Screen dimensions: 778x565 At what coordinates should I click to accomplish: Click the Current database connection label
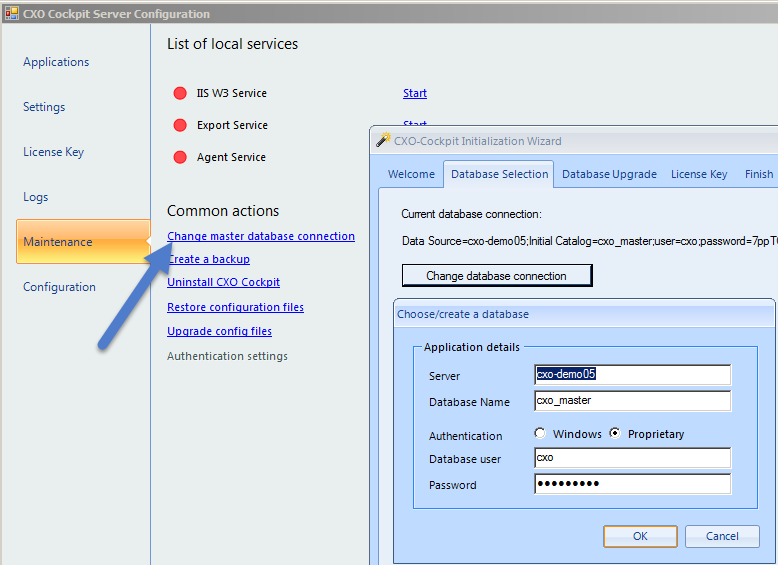click(471, 214)
